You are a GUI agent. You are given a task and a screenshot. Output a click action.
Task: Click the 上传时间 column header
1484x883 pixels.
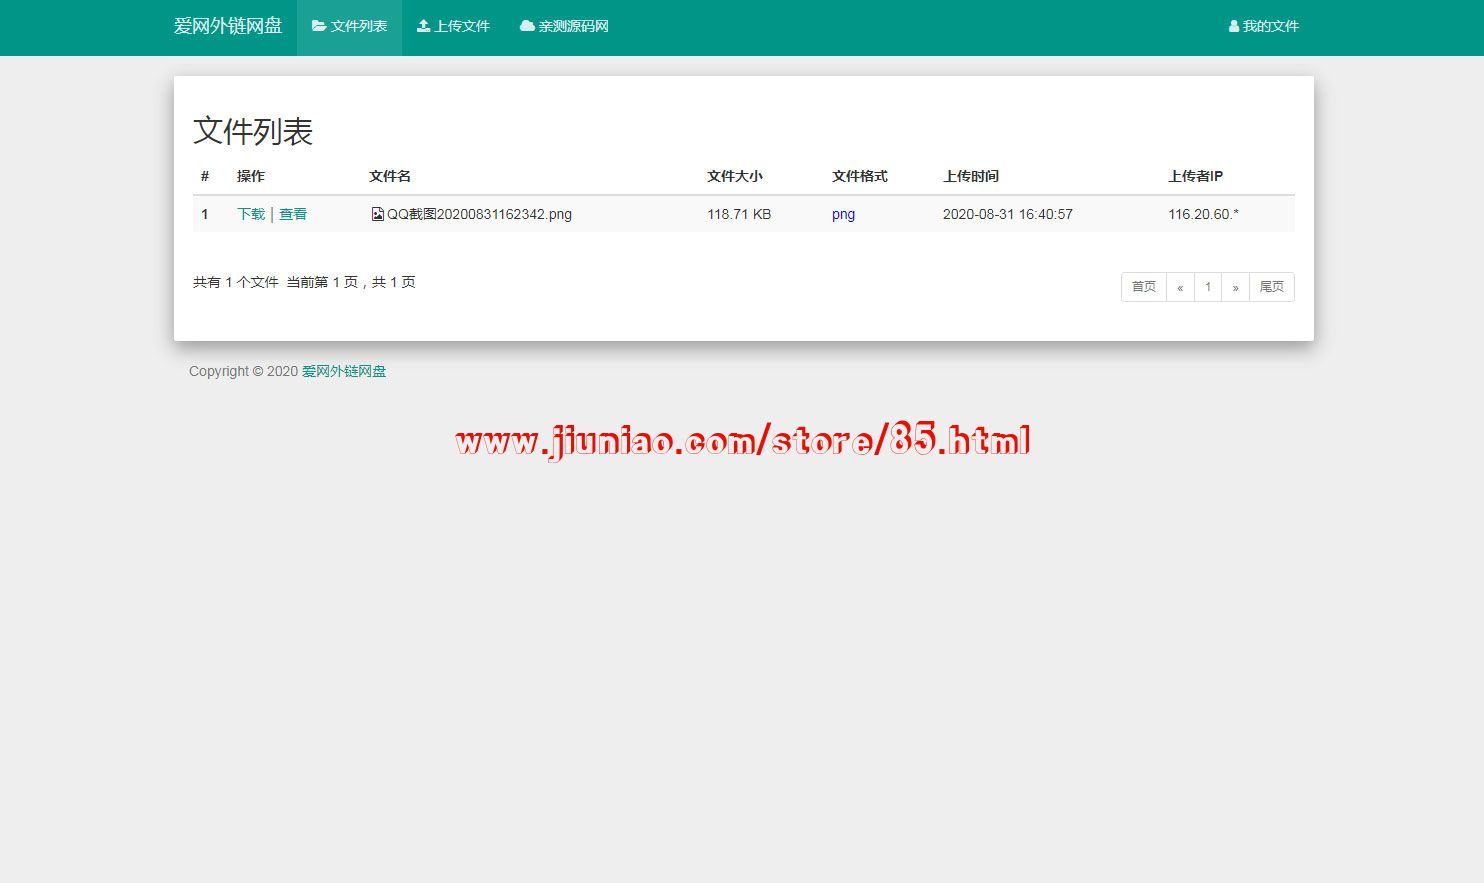(x=970, y=176)
